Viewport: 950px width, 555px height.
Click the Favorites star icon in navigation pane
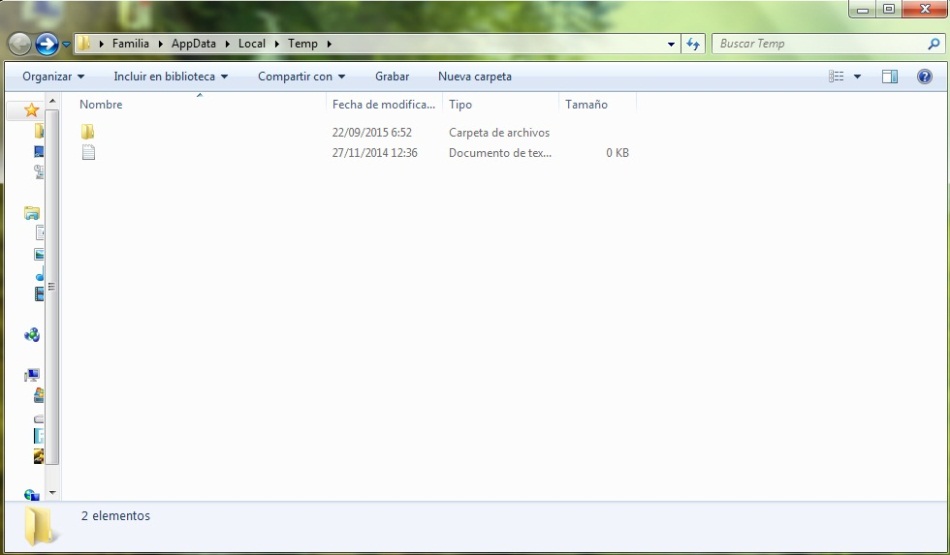(x=32, y=110)
